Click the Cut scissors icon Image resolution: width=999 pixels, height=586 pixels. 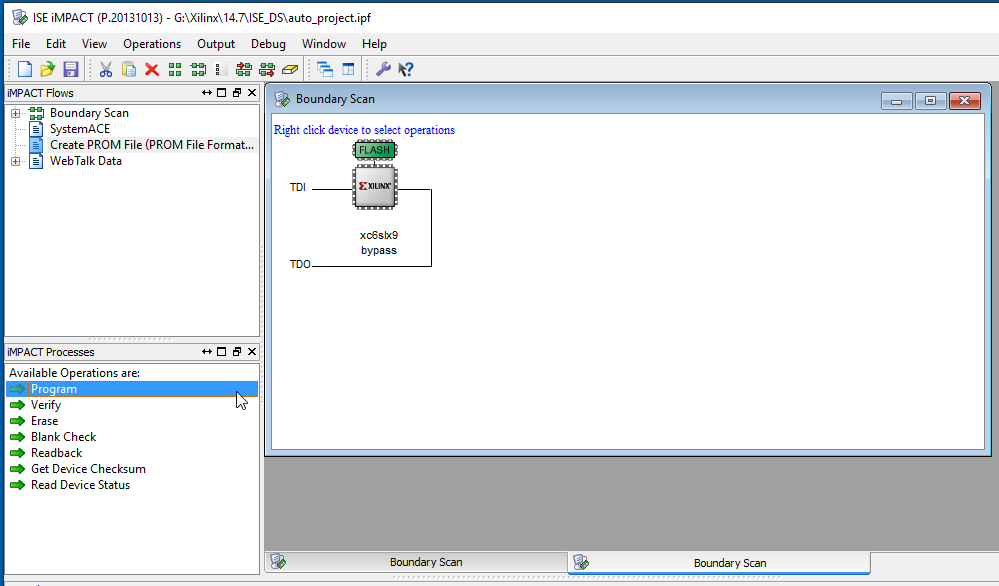click(105, 69)
